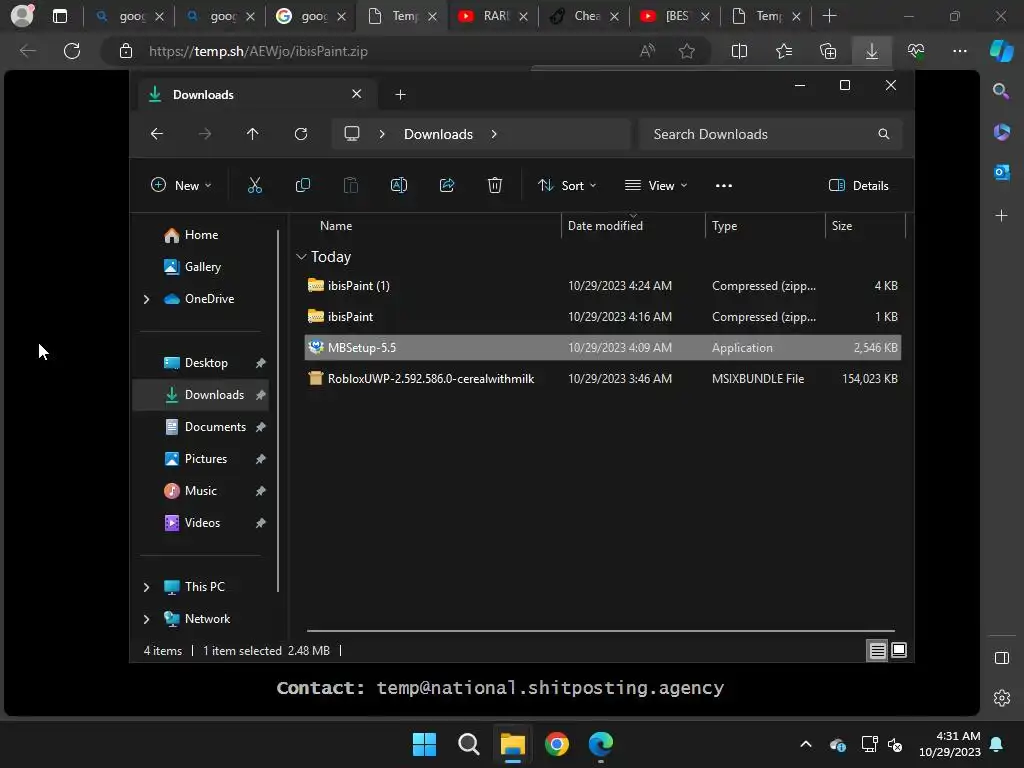This screenshot has width=1024, height=768.
Task: Click the horizontal scrollbar in file list
Action: (x=601, y=631)
